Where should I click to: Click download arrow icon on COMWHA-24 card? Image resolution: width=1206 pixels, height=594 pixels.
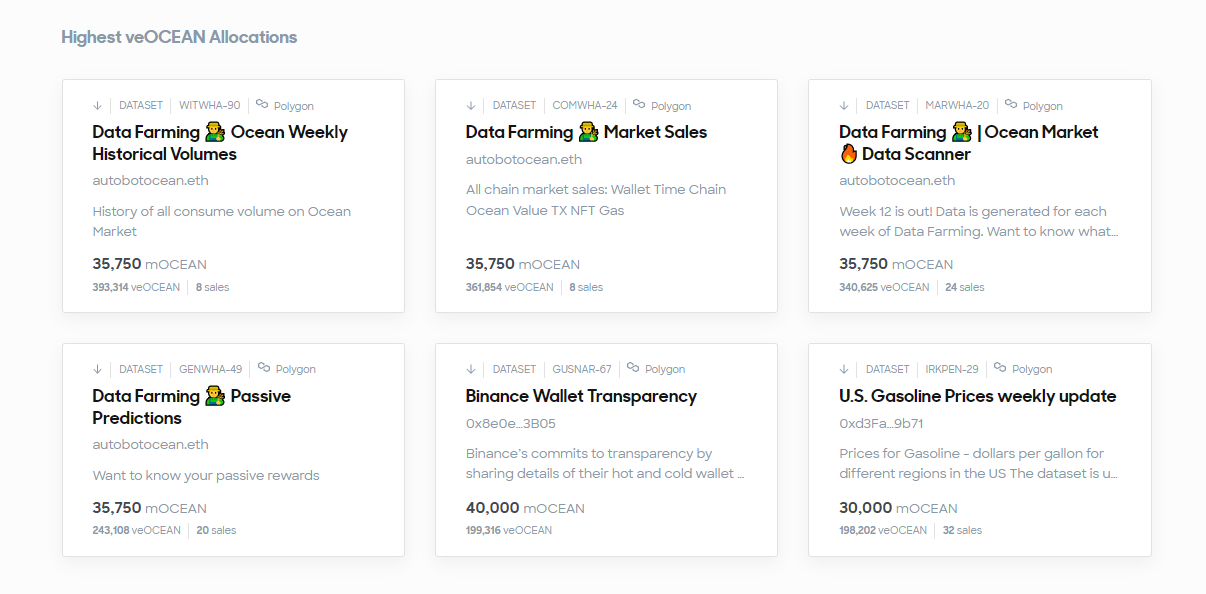coord(471,105)
